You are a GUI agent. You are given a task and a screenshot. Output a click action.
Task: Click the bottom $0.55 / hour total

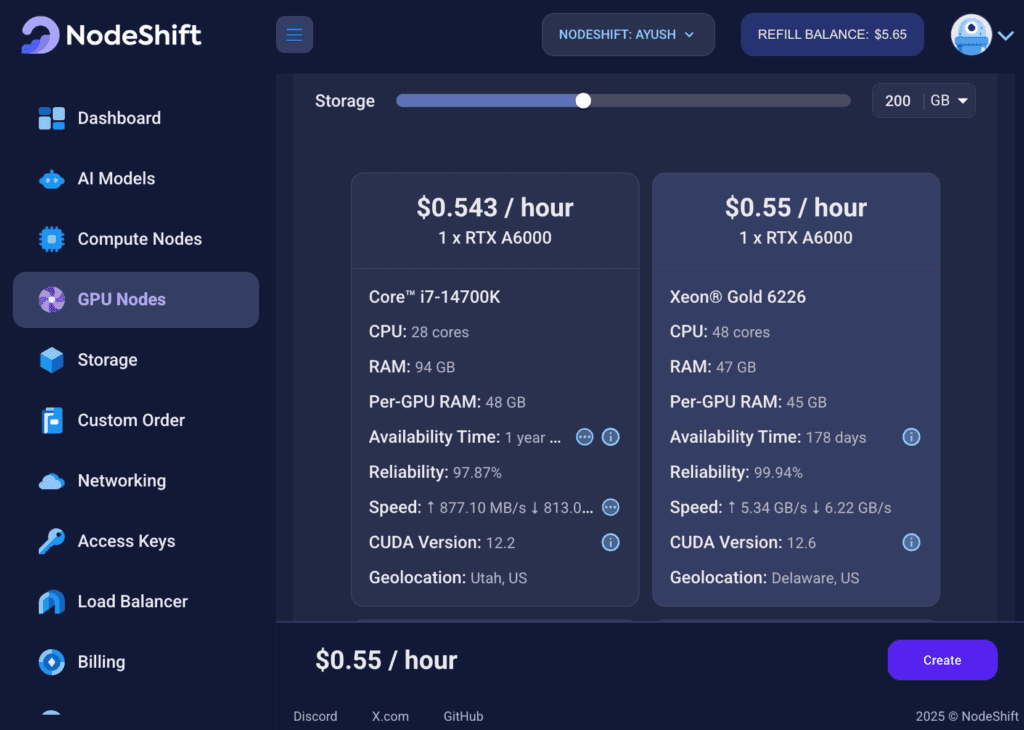pos(386,660)
